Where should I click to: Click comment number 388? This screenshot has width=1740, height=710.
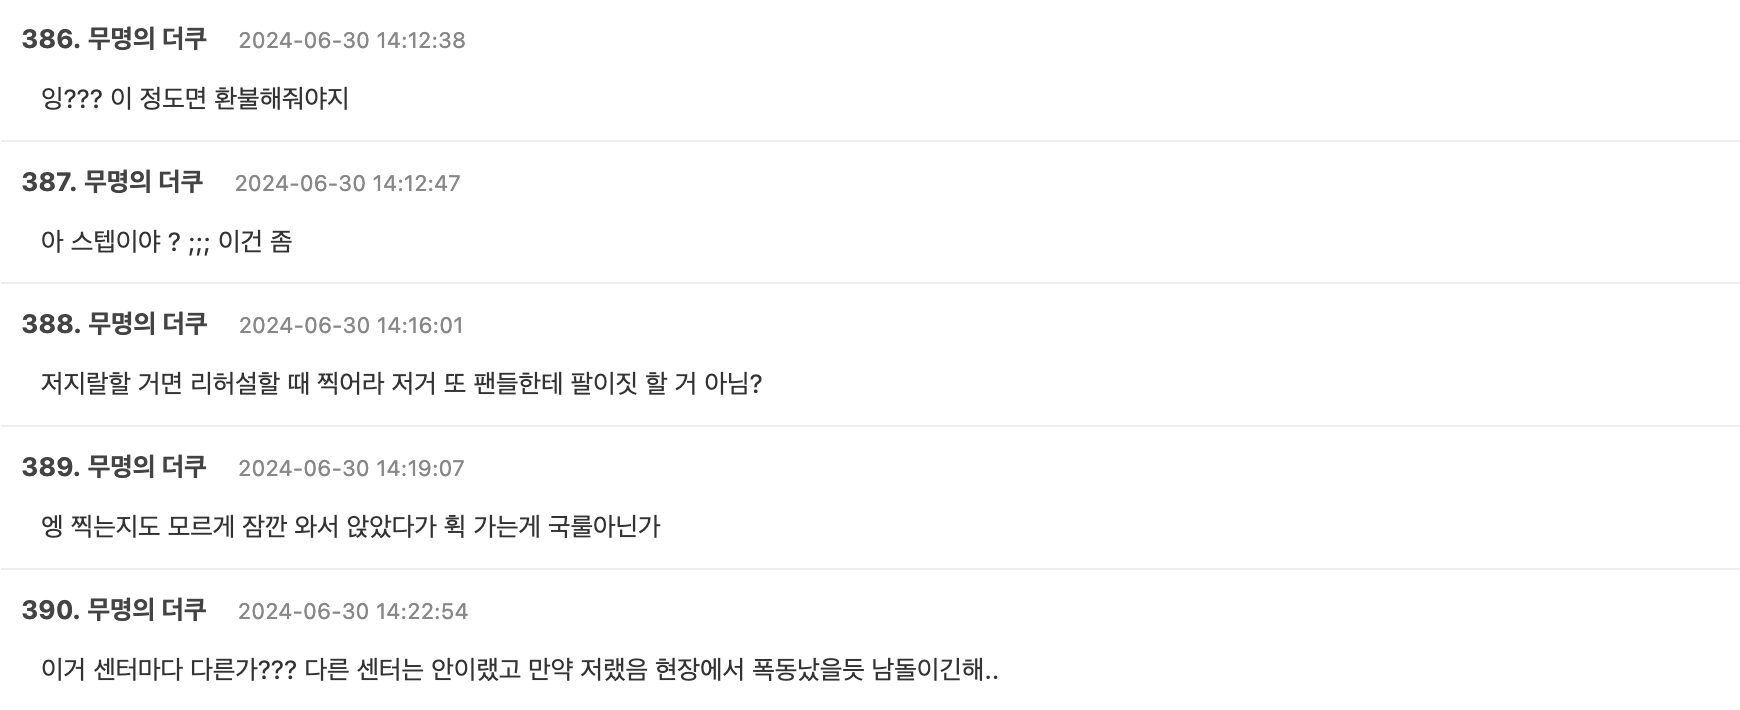50,324
